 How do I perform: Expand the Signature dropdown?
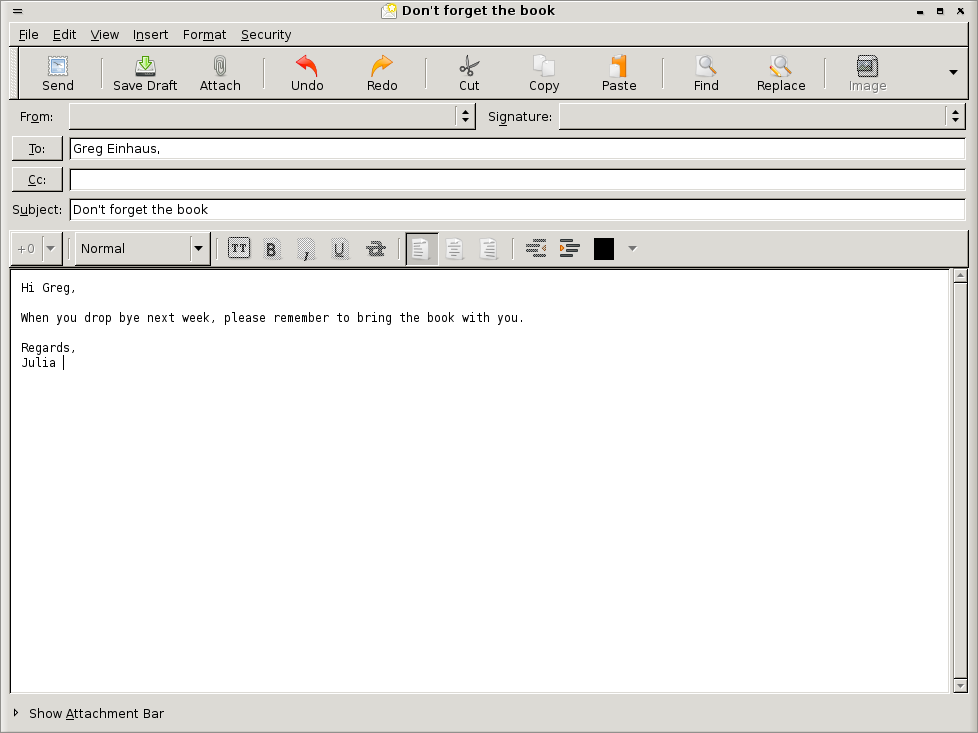click(x=955, y=117)
